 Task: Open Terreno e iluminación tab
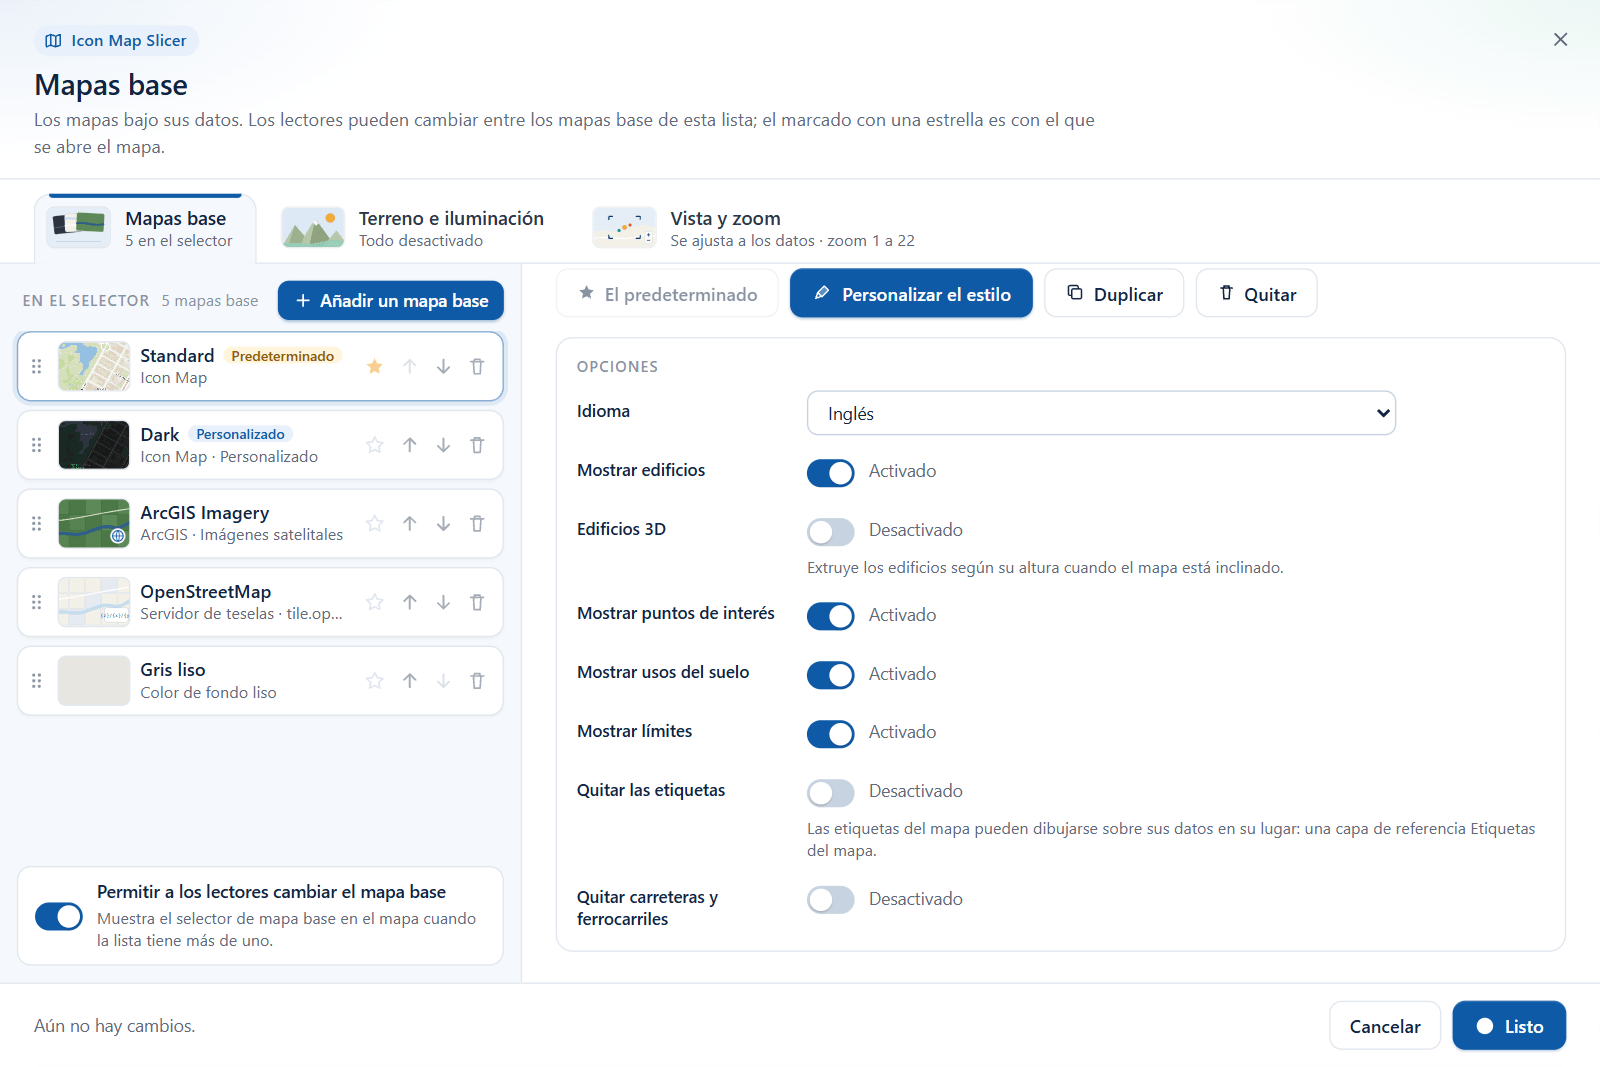(413, 229)
